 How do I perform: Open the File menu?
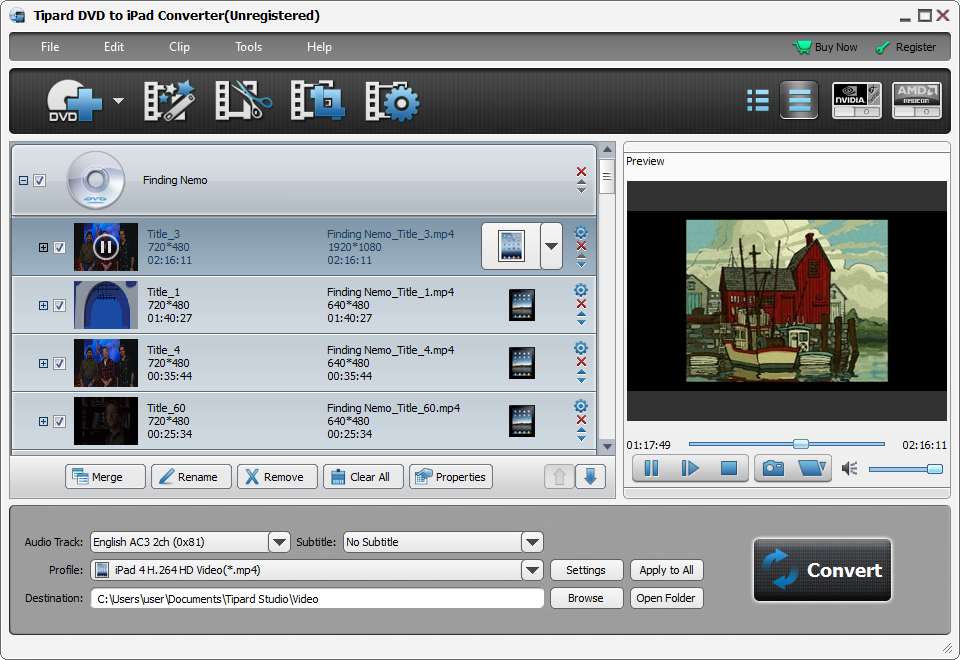(50, 47)
